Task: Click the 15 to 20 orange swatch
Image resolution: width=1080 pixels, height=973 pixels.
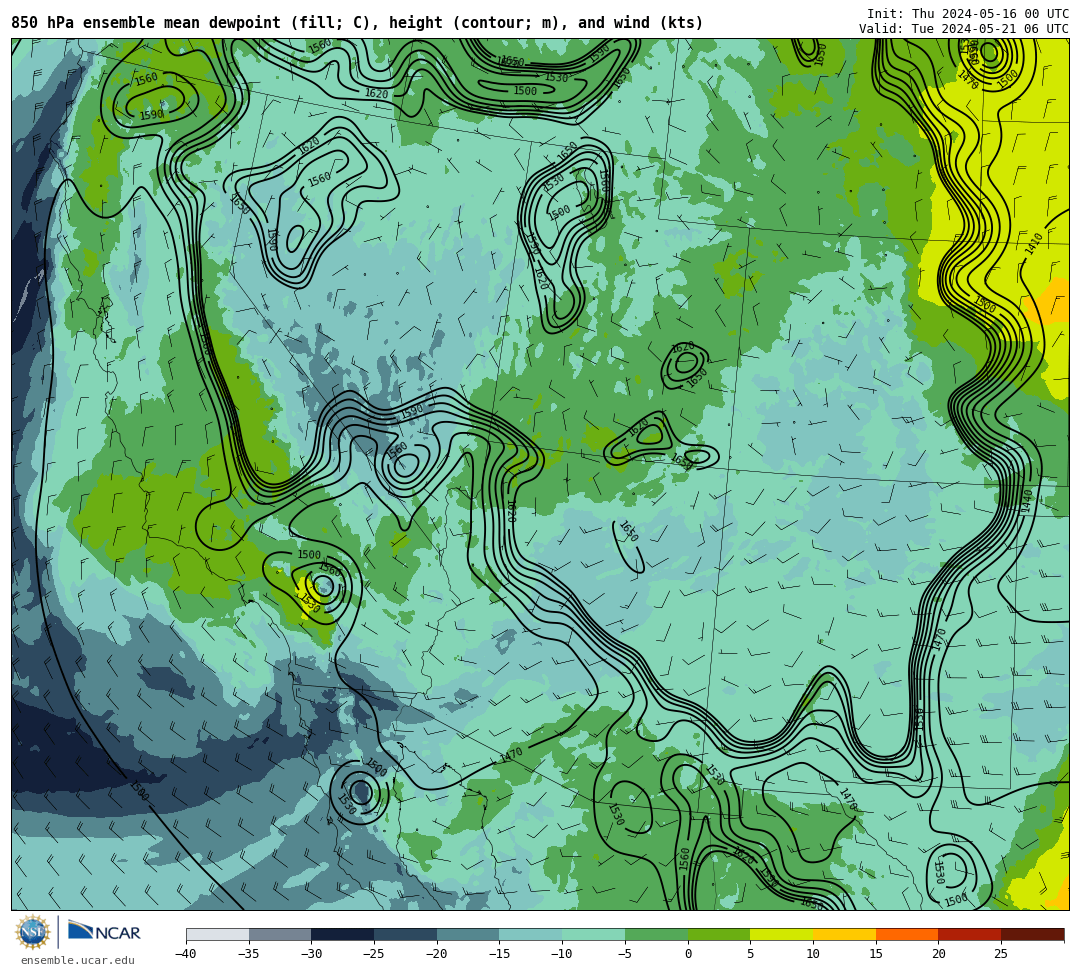Action: [906, 934]
